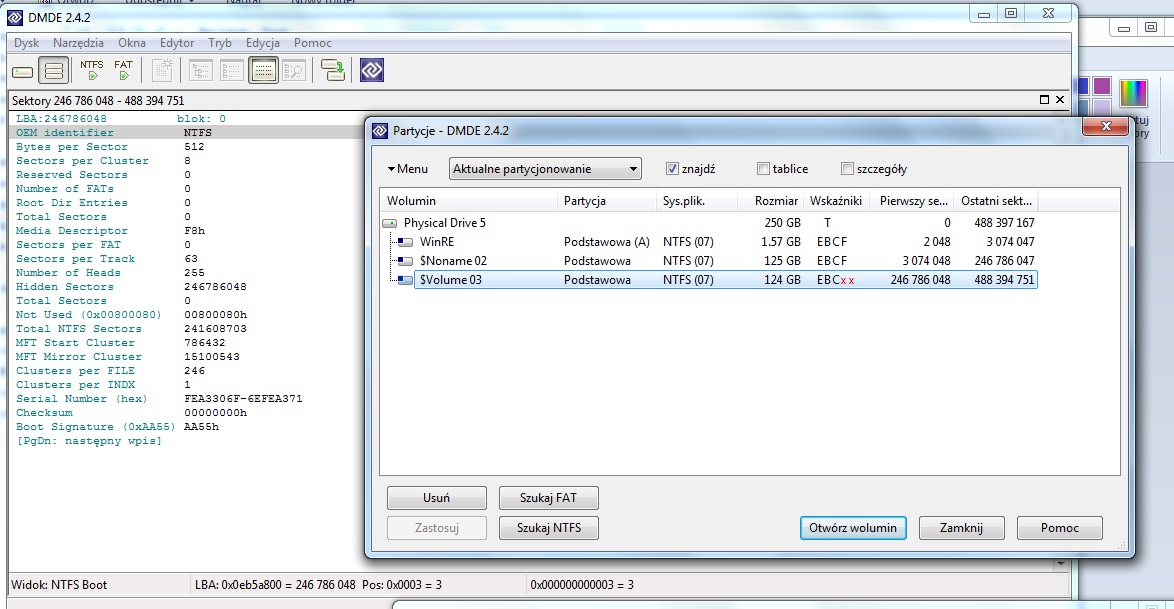Open the Menu dropdown in Partycje dialog
Screen dimensions: 1174x609
(x=408, y=169)
